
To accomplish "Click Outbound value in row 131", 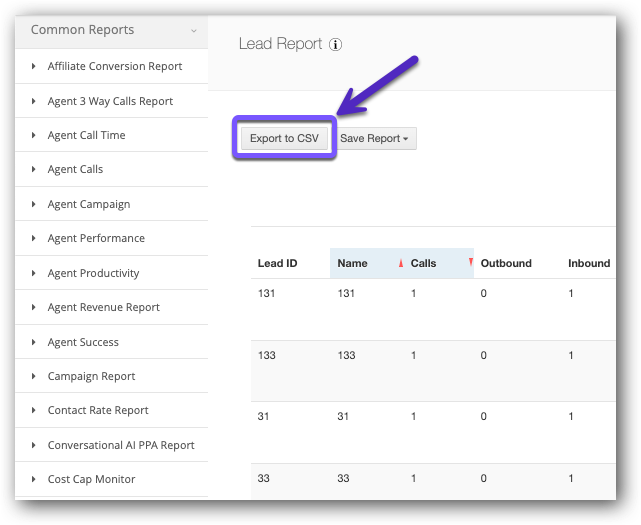I will coord(484,293).
